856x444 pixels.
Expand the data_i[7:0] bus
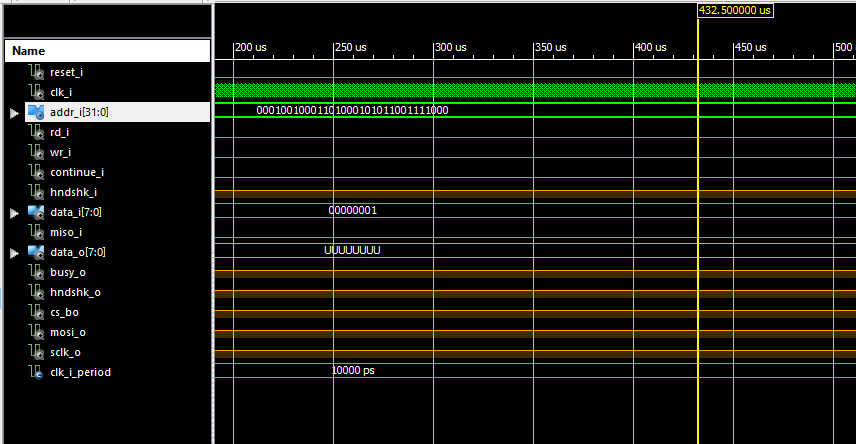[14, 213]
